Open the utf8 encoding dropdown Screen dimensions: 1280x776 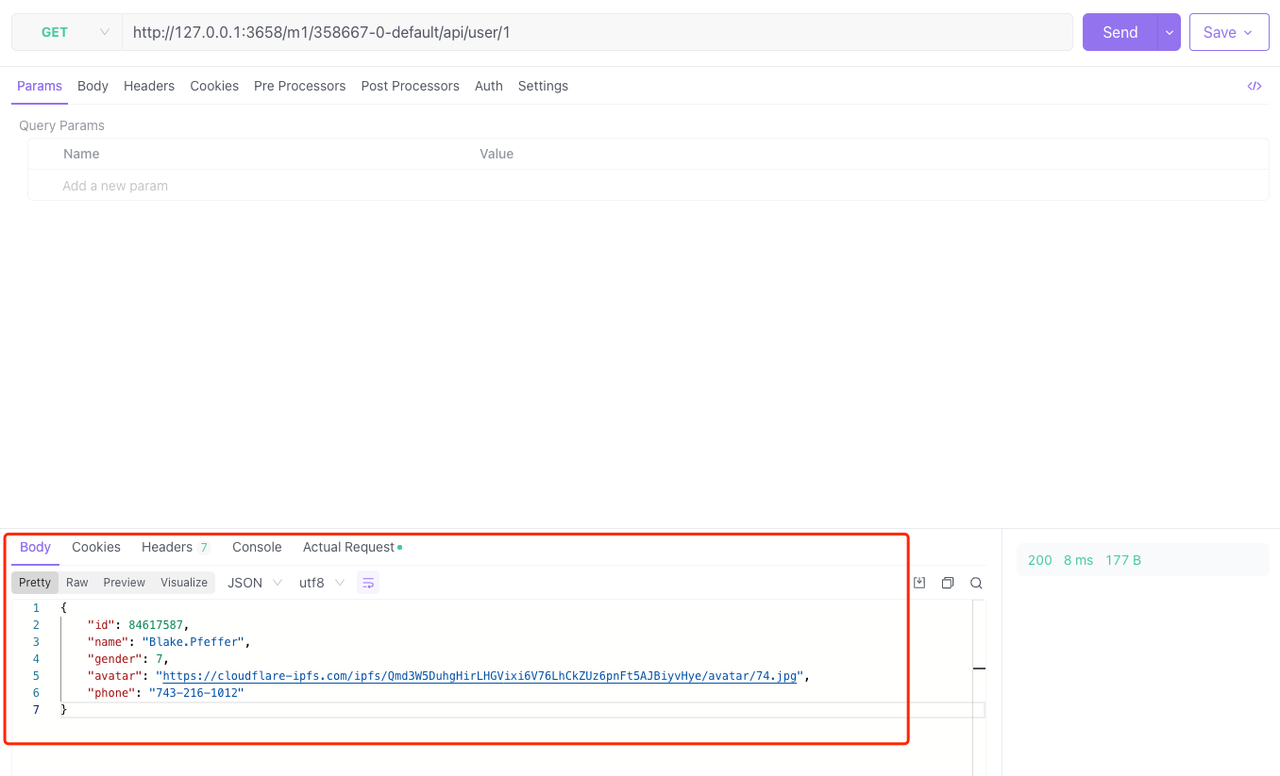(x=322, y=583)
